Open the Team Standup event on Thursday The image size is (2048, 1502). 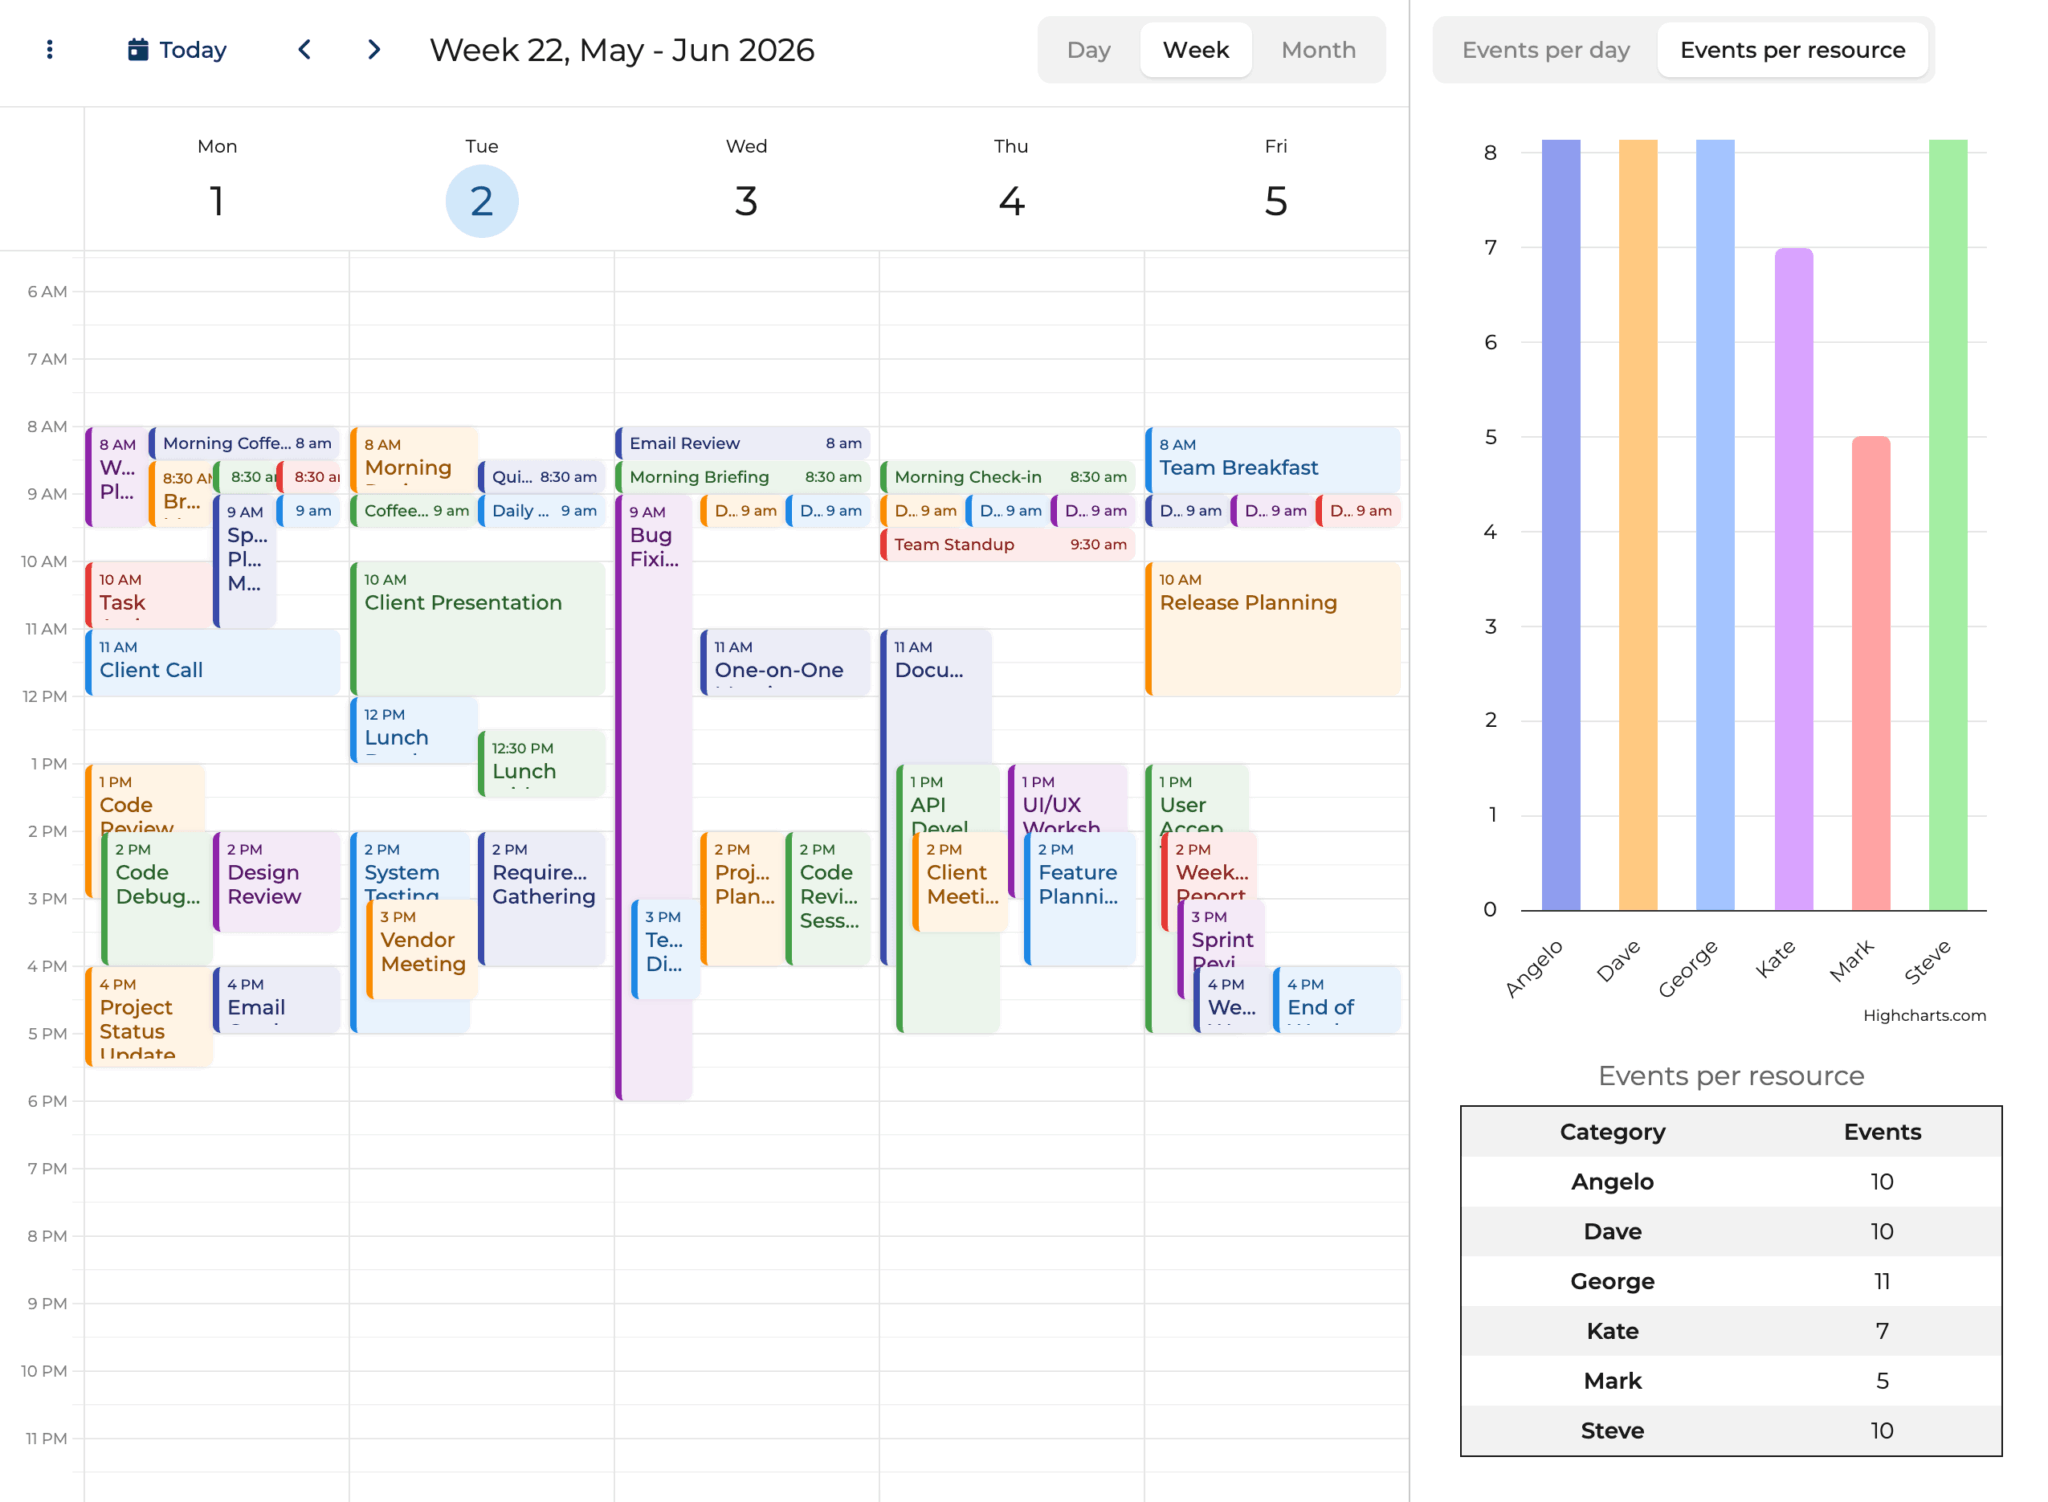tap(1007, 544)
